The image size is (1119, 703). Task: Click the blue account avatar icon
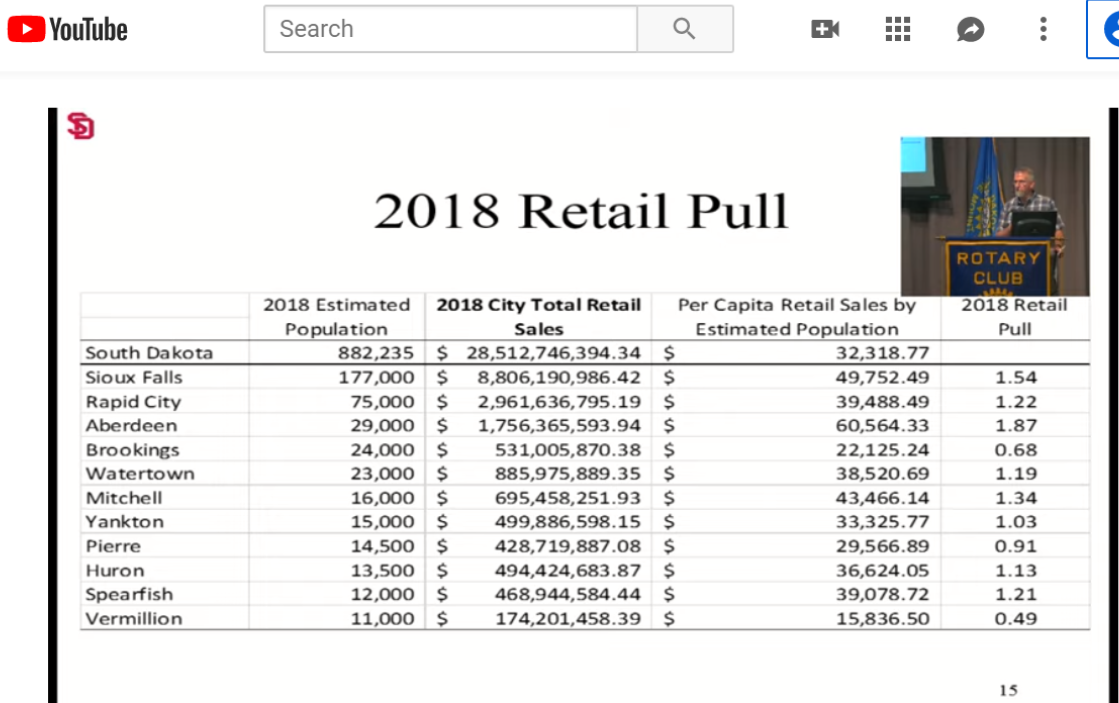pyautogui.click(x=1108, y=30)
